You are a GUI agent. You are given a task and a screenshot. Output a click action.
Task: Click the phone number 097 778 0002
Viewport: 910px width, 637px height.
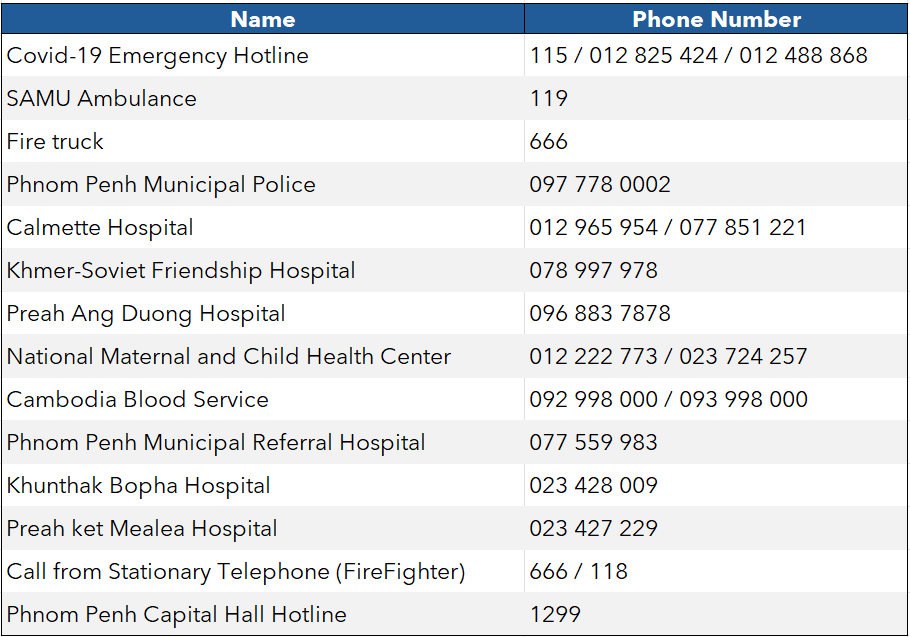click(600, 185)
